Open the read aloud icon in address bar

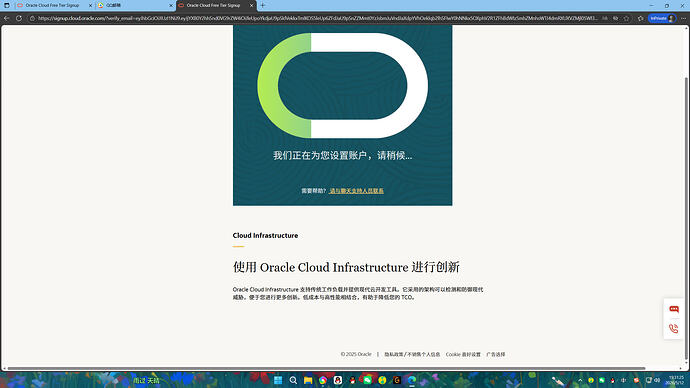605,18
